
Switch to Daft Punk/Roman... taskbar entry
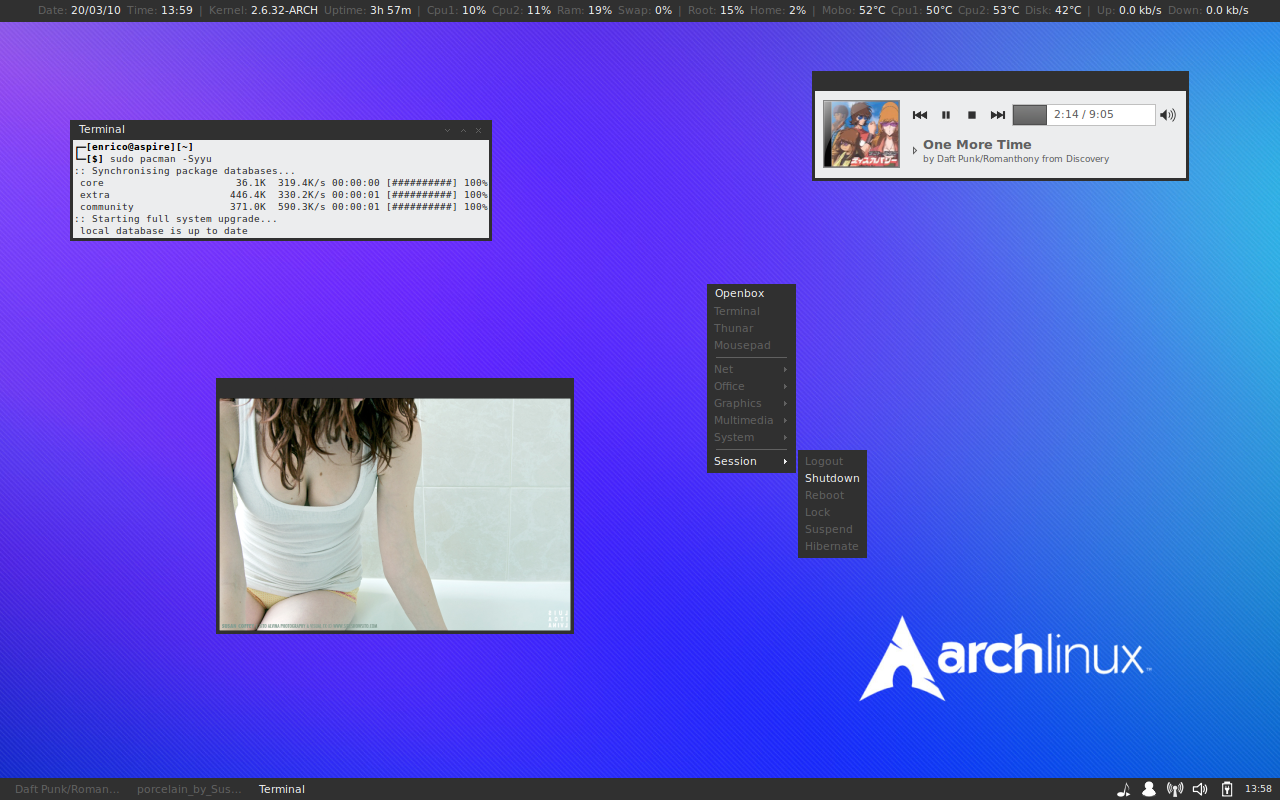coord(67,789)
